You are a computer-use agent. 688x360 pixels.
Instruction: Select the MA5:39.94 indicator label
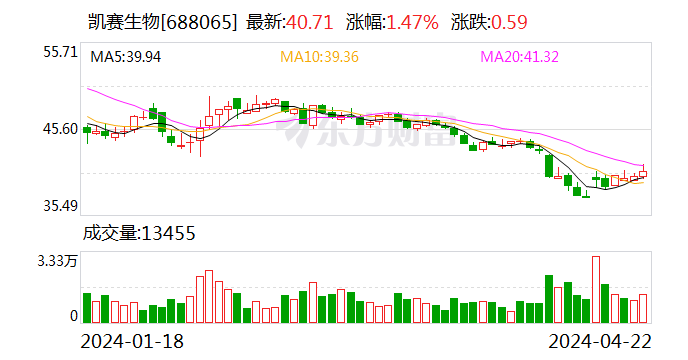click(125, 57)
